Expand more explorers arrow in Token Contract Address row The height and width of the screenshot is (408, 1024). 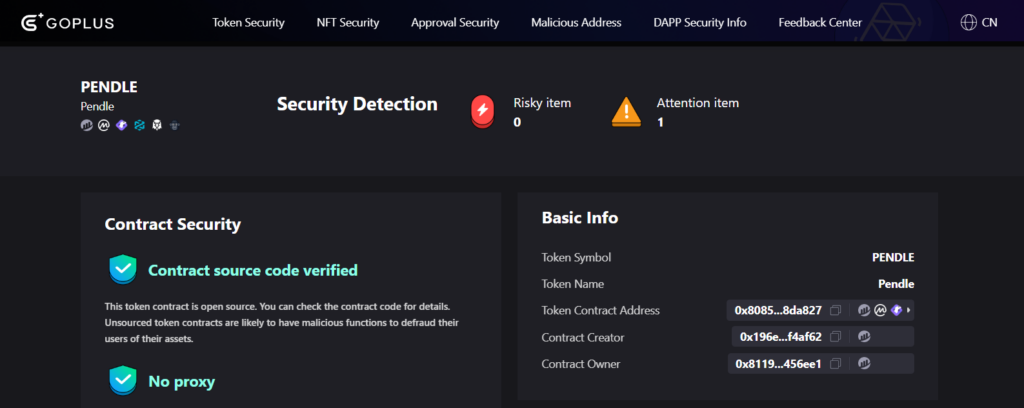(x=908, y=311)
